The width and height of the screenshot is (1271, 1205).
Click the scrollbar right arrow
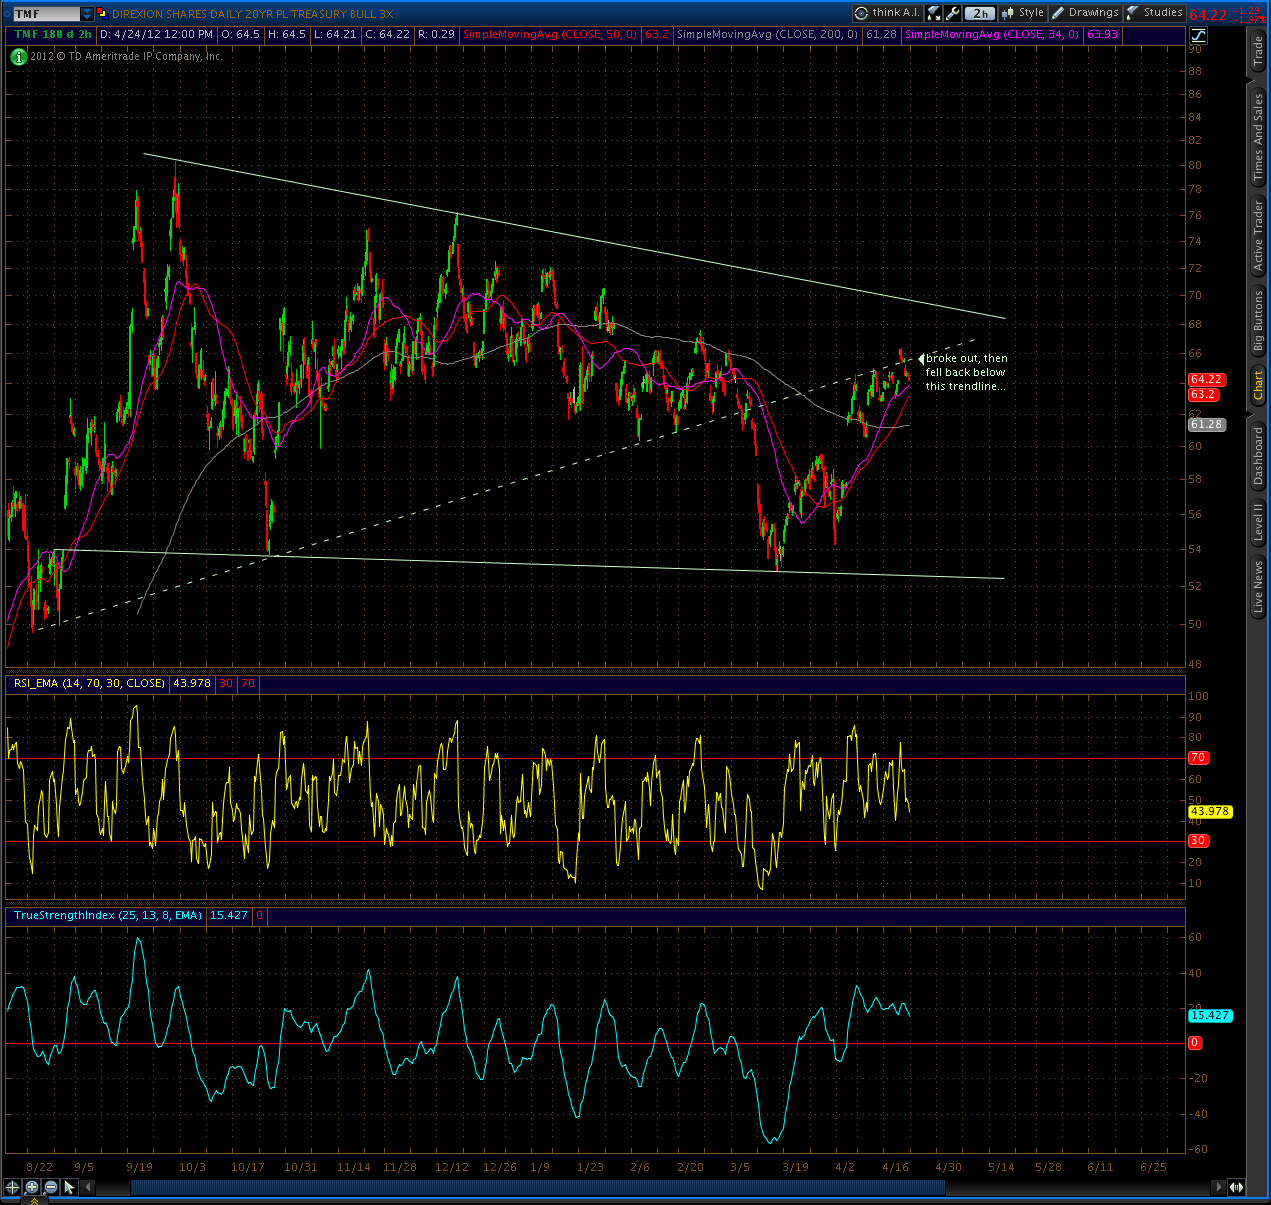[1217, 1187]
